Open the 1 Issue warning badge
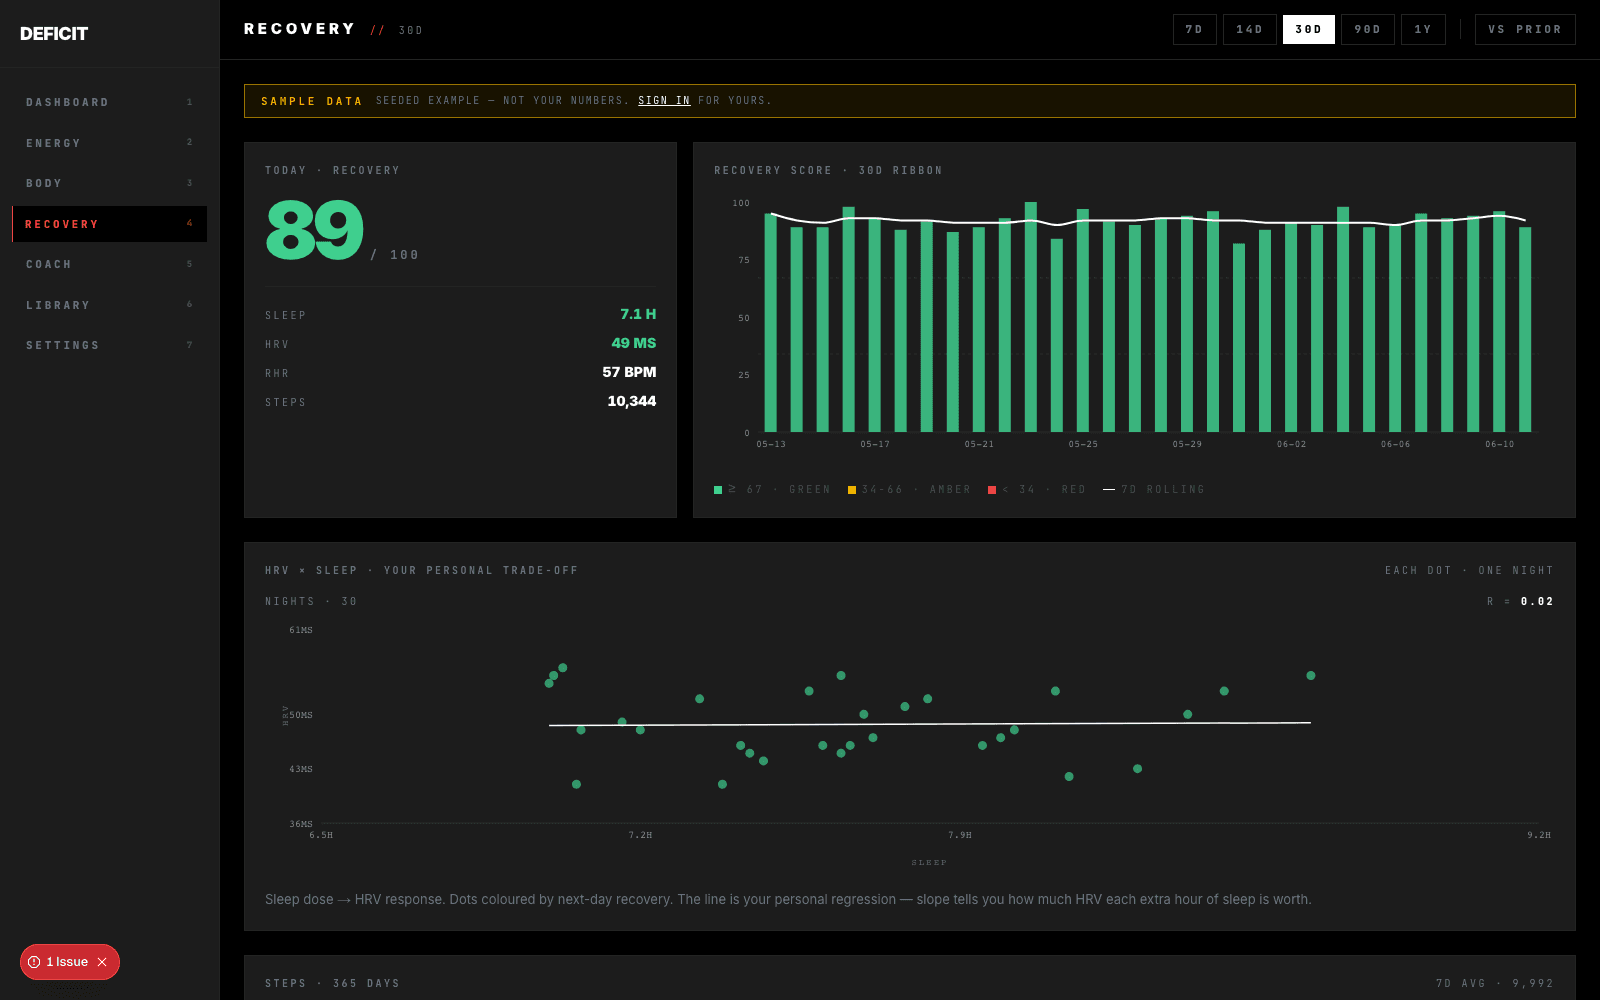 pos(60,962)
